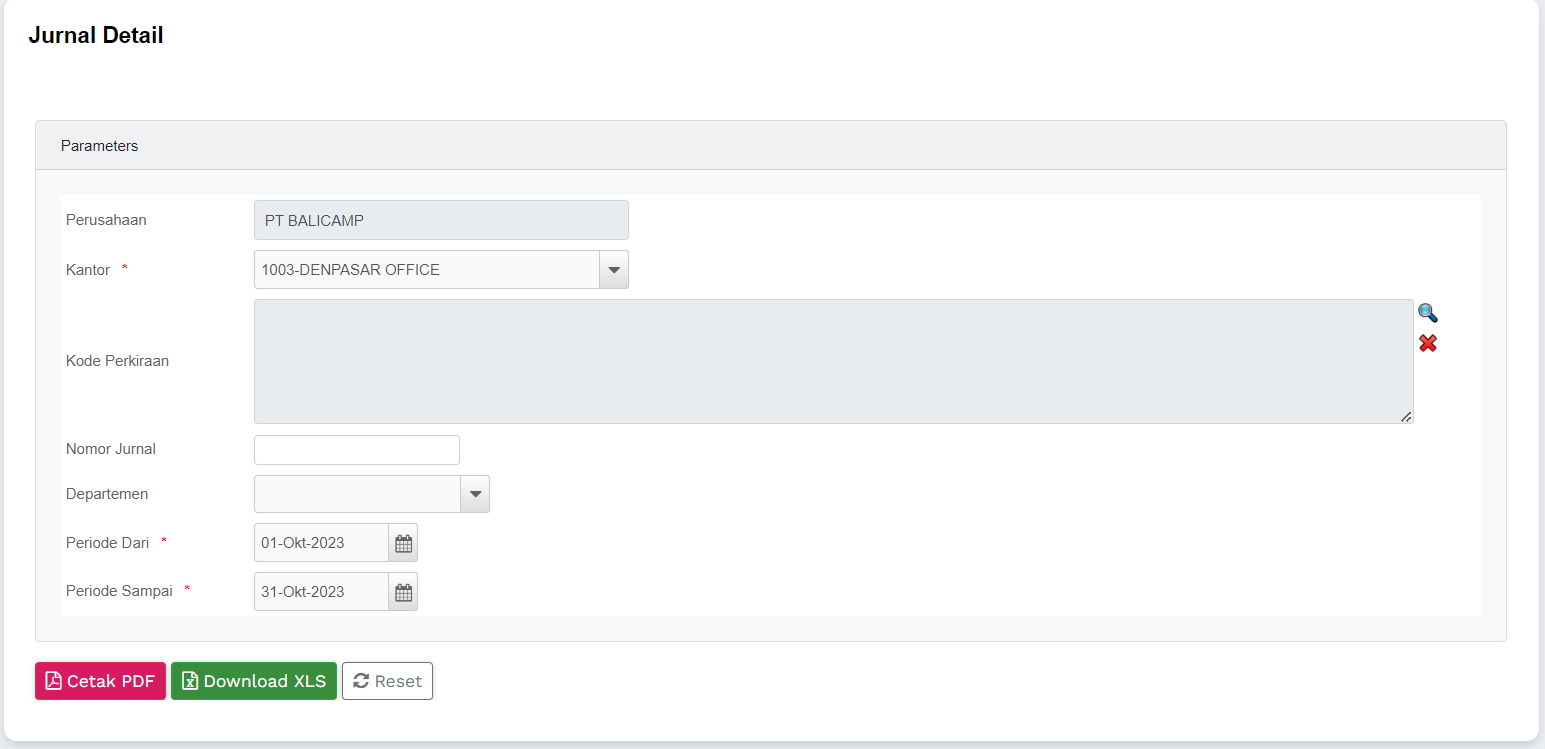Screen dimensions: 1545x749
Task: Reset the parameters form
Action: pyautogui.click(x=387, y=681)
